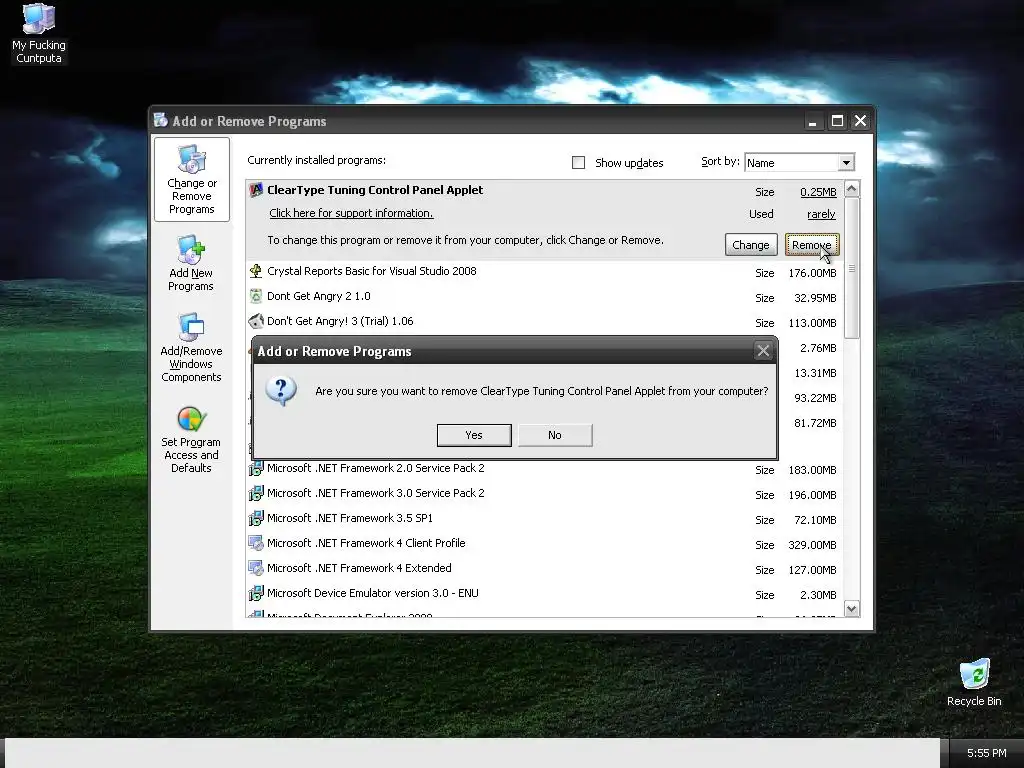Click the 176.00MB size value
Viewport: 1024px width, 768px height.
click(x=812, y=273)
